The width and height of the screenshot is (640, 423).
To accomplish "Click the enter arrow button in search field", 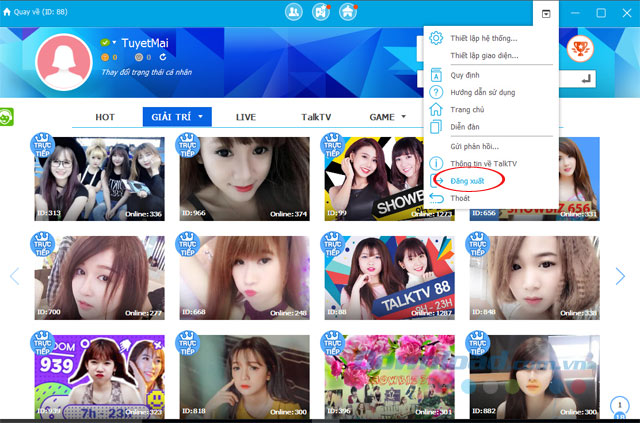I will [586, 79].
